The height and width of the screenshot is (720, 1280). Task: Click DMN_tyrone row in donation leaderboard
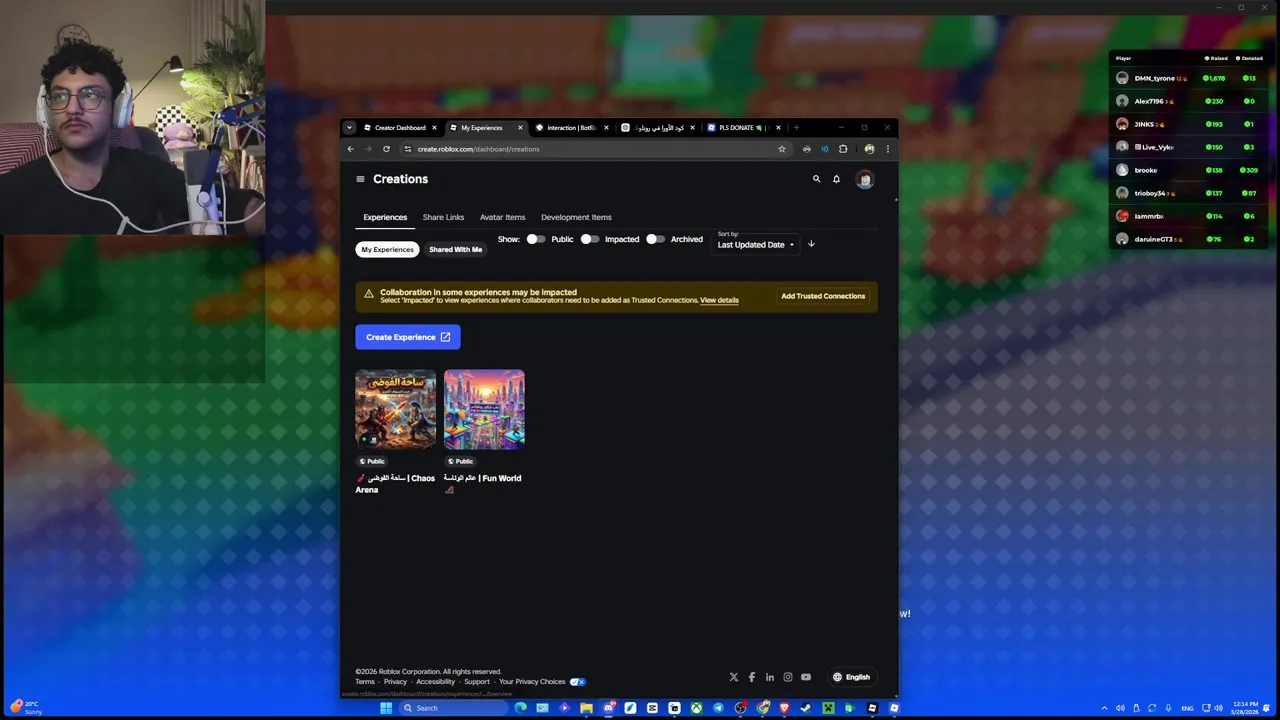point(1189,78)
